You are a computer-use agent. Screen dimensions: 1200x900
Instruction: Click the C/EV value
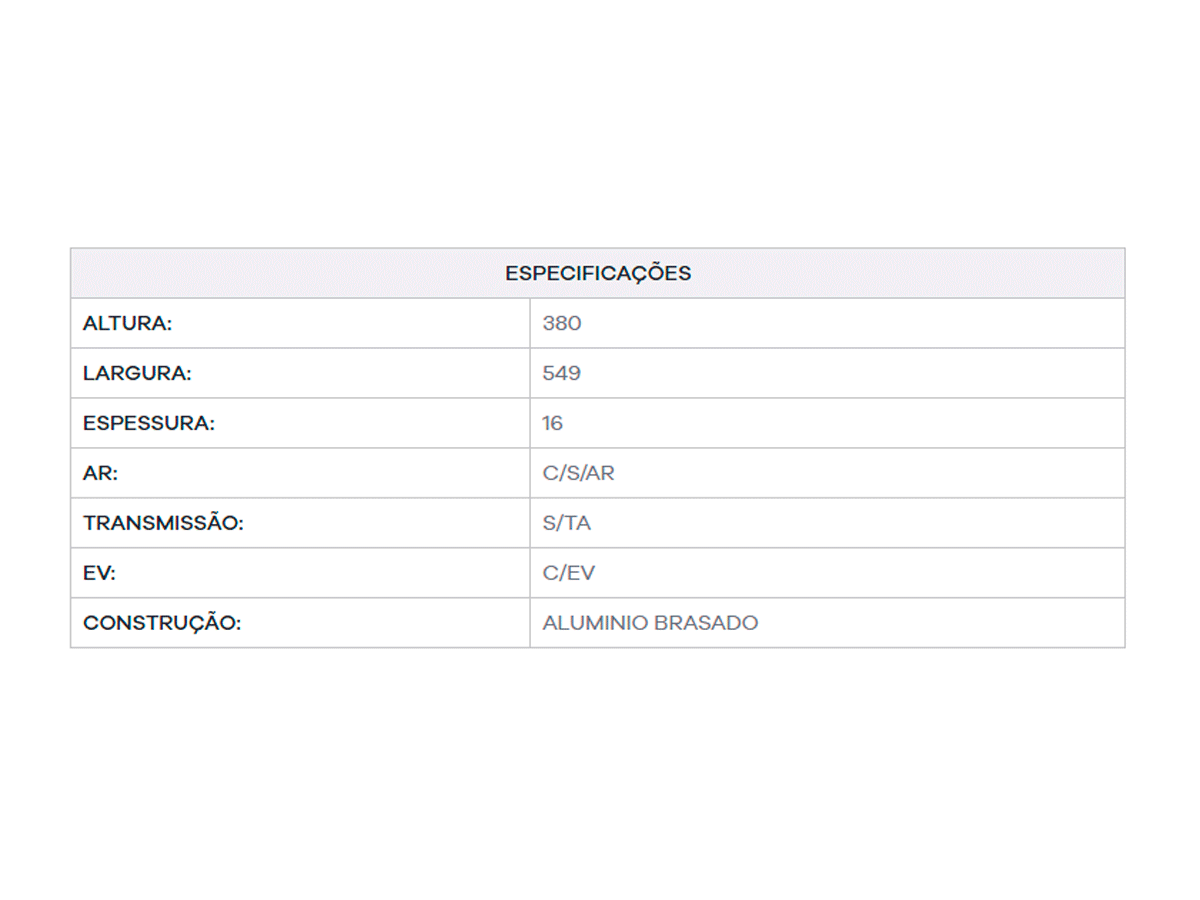(569, 573)
